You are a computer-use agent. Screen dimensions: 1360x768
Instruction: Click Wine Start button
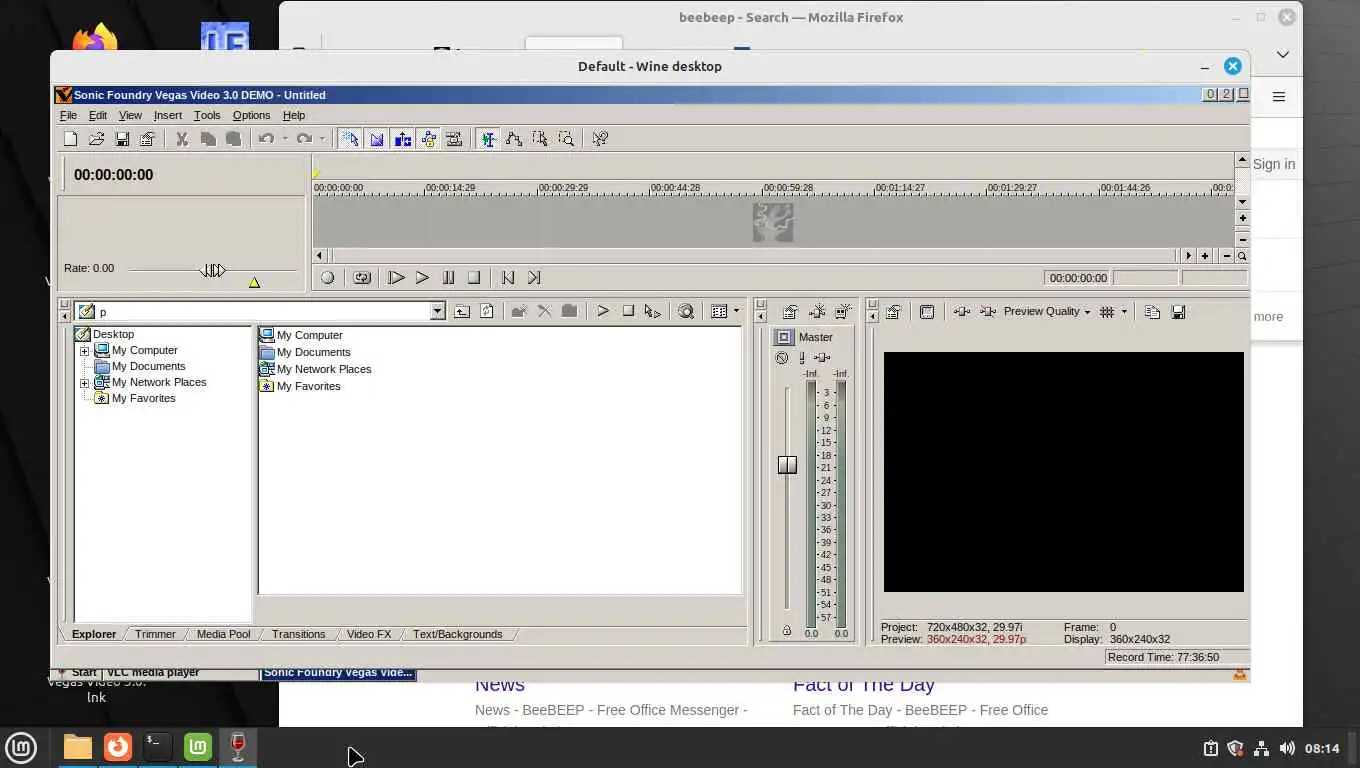pyautogui.click(x=76, y=673)
